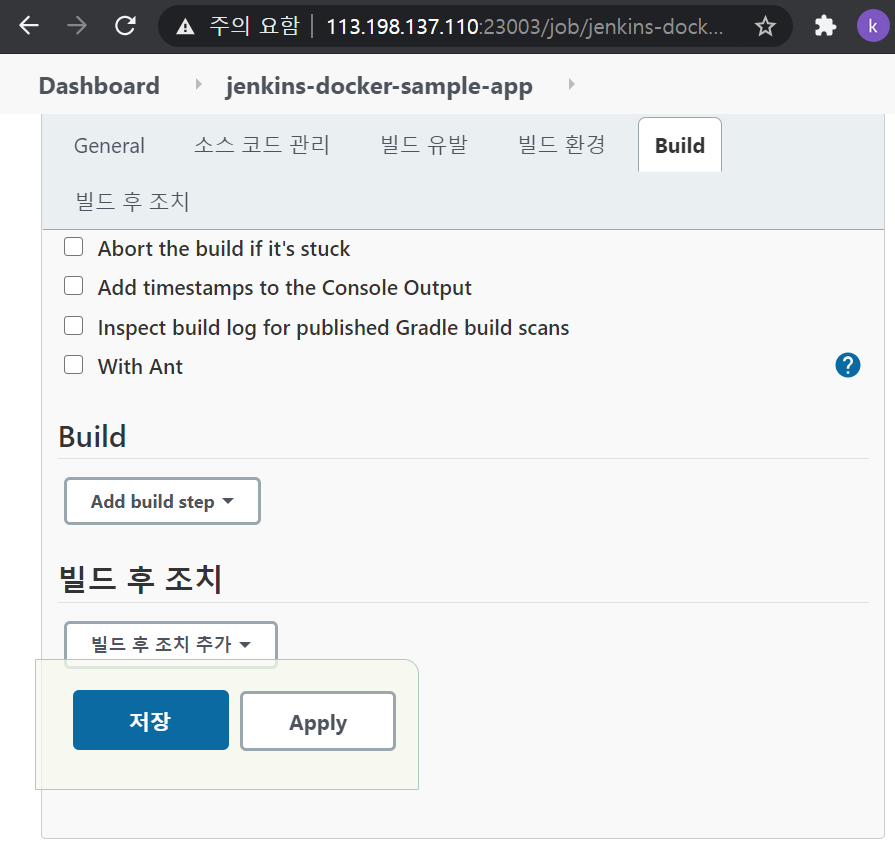This screenshot has height=850, width=895.
Task: Switch to the 소스 코드 관리 tab
Action: (x=262, y=146)
